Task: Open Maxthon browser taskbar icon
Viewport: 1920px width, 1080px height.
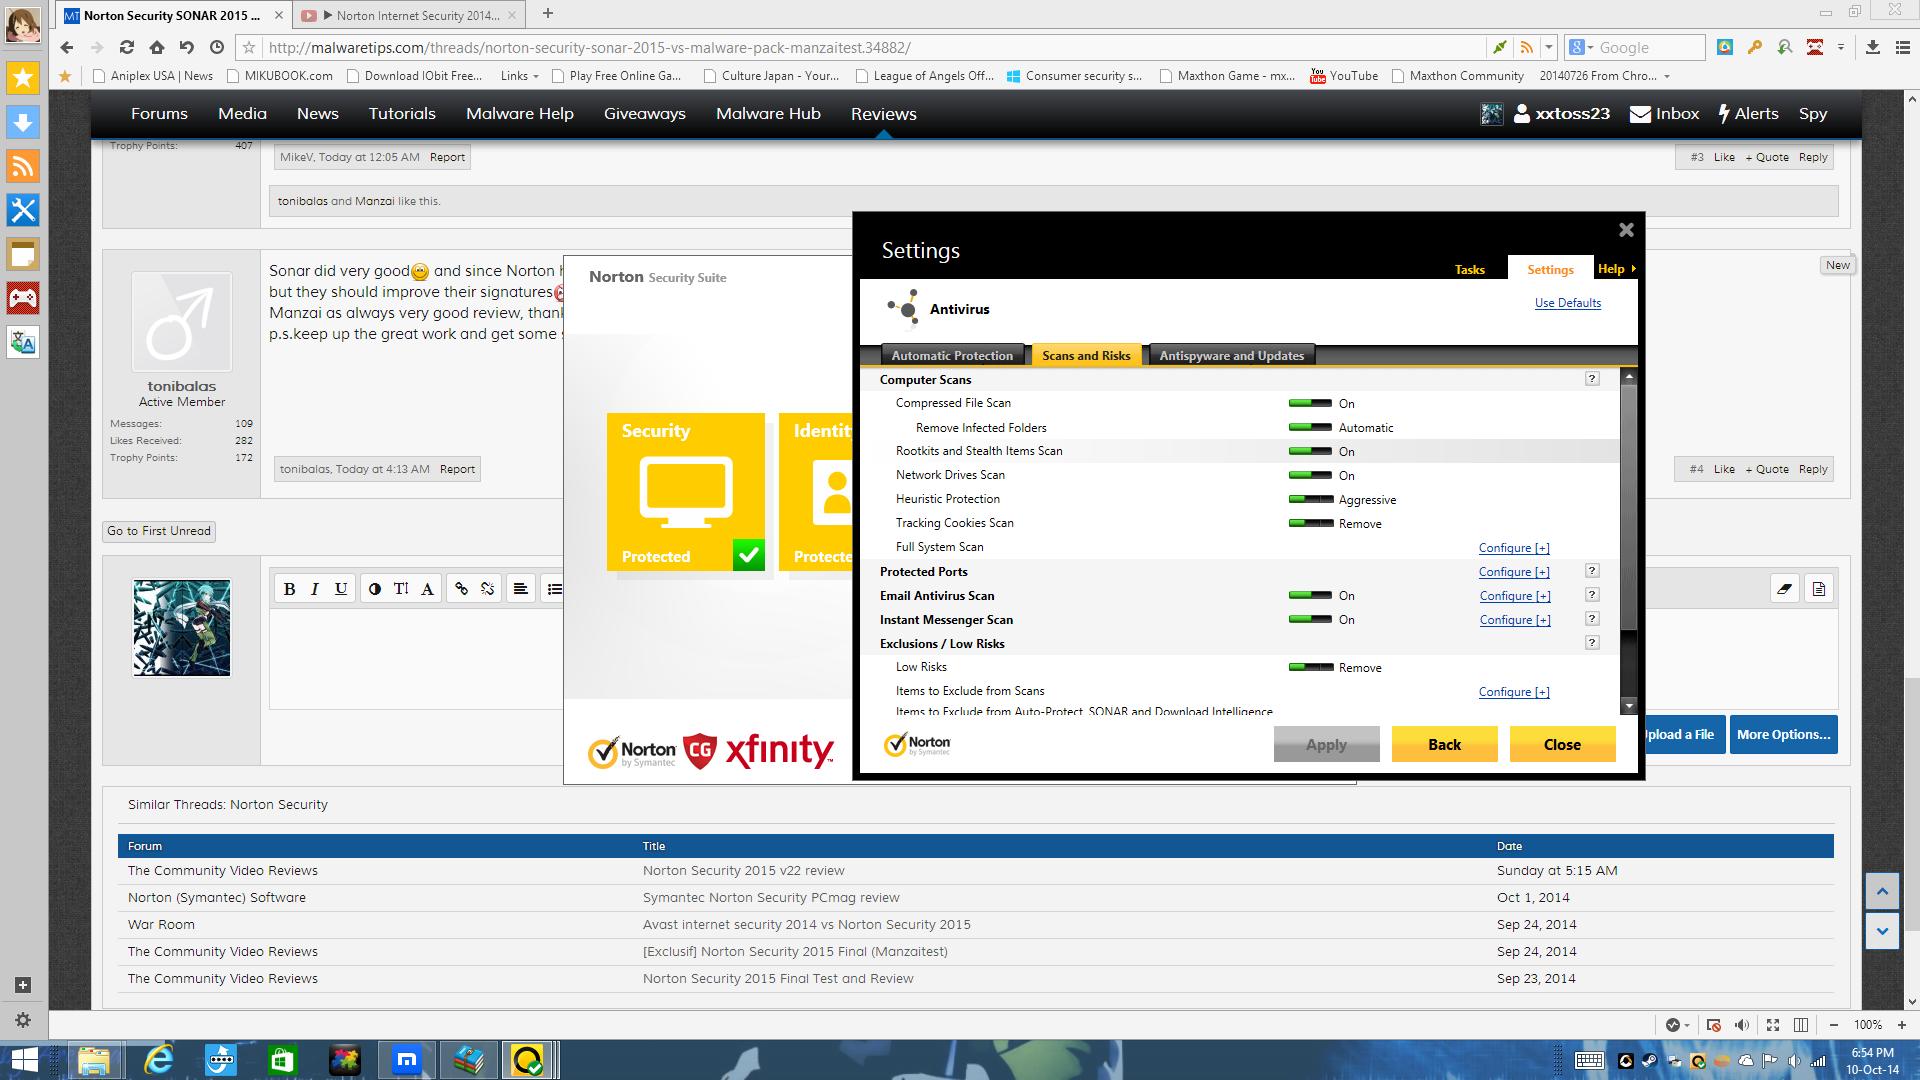Action: (406, 1060)
